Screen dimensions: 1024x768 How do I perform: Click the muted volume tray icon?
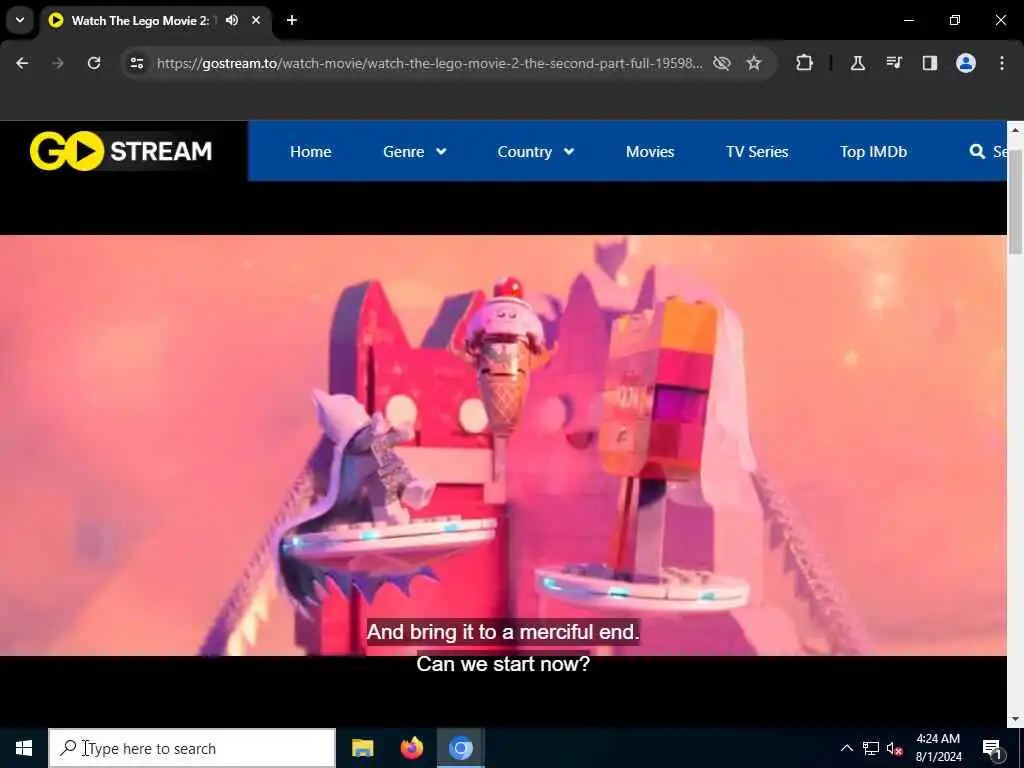coord(895,748)
